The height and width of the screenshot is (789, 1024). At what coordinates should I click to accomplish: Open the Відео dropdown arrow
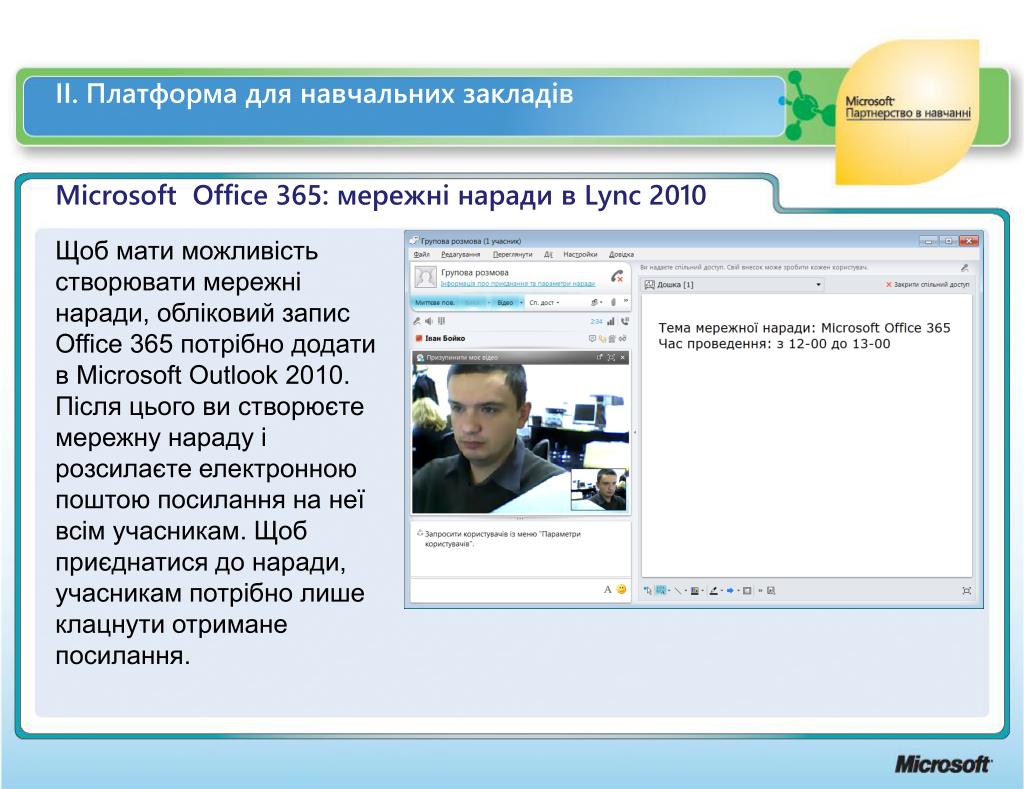pyautogui.click(x=521, y=302)
